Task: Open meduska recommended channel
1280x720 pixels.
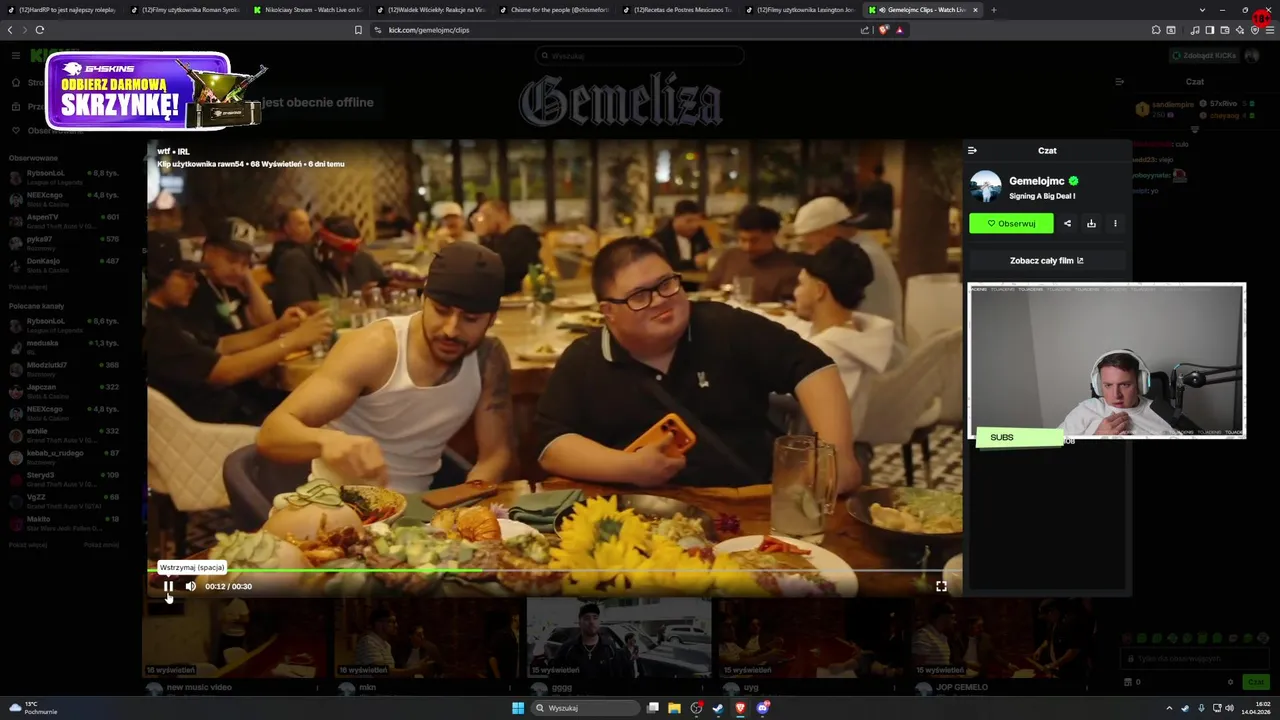Action: (x=64, y=347)
